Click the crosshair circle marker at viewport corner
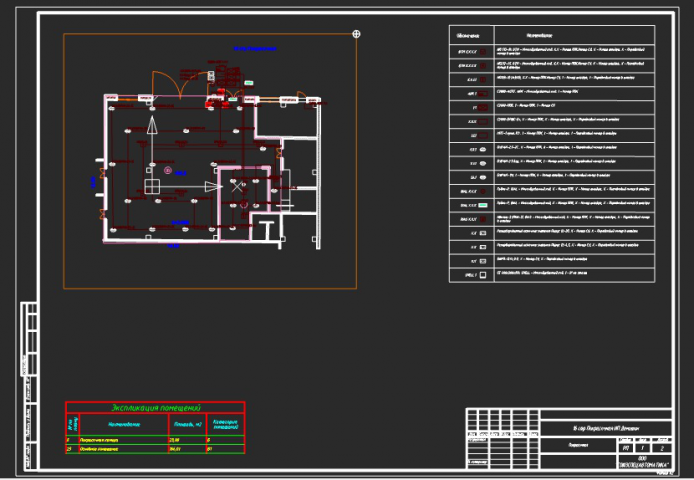 (356, 34)
